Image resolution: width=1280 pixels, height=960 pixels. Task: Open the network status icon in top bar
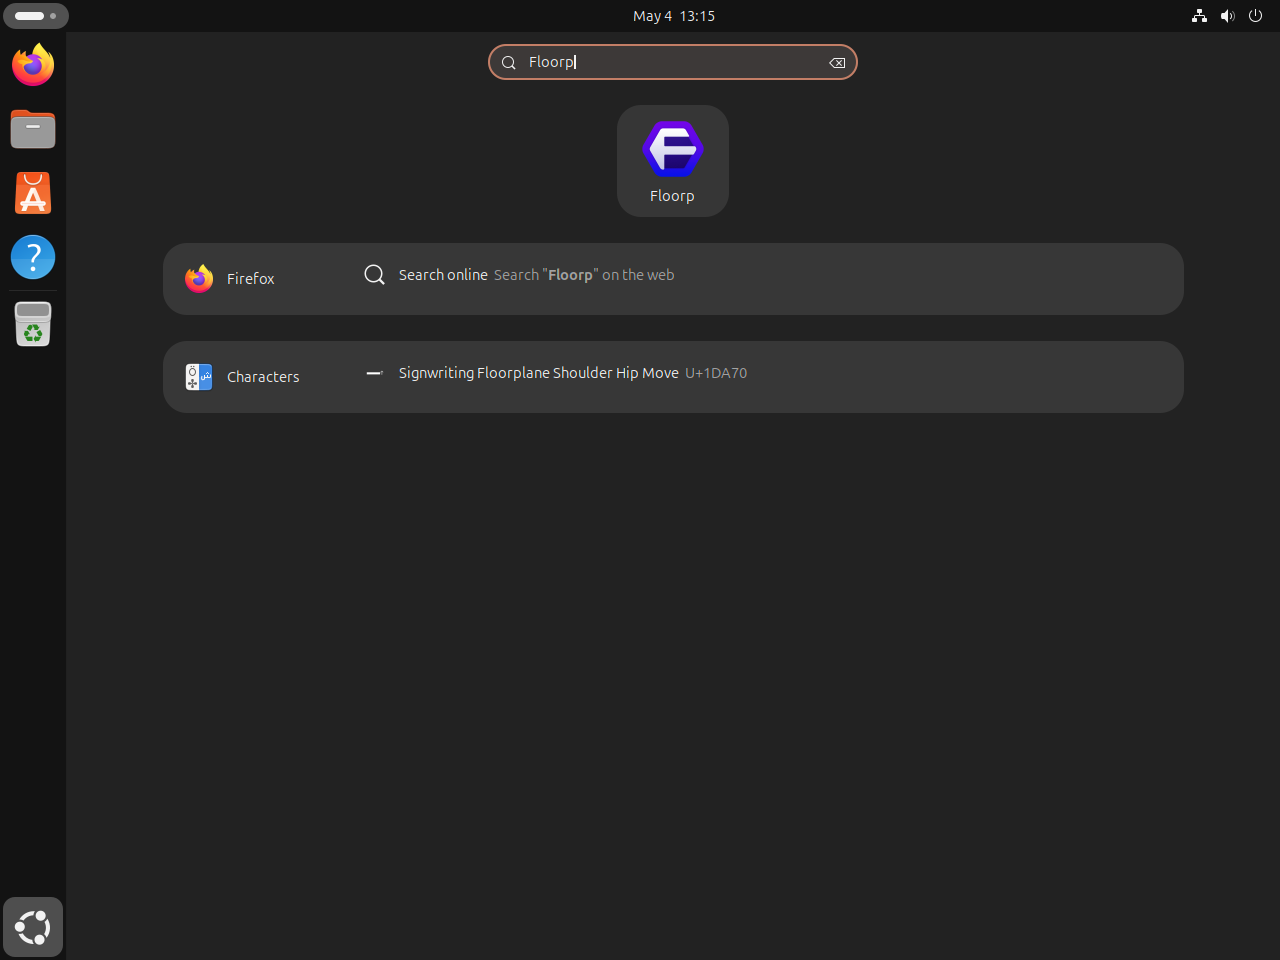click(x=1199, y=16)
